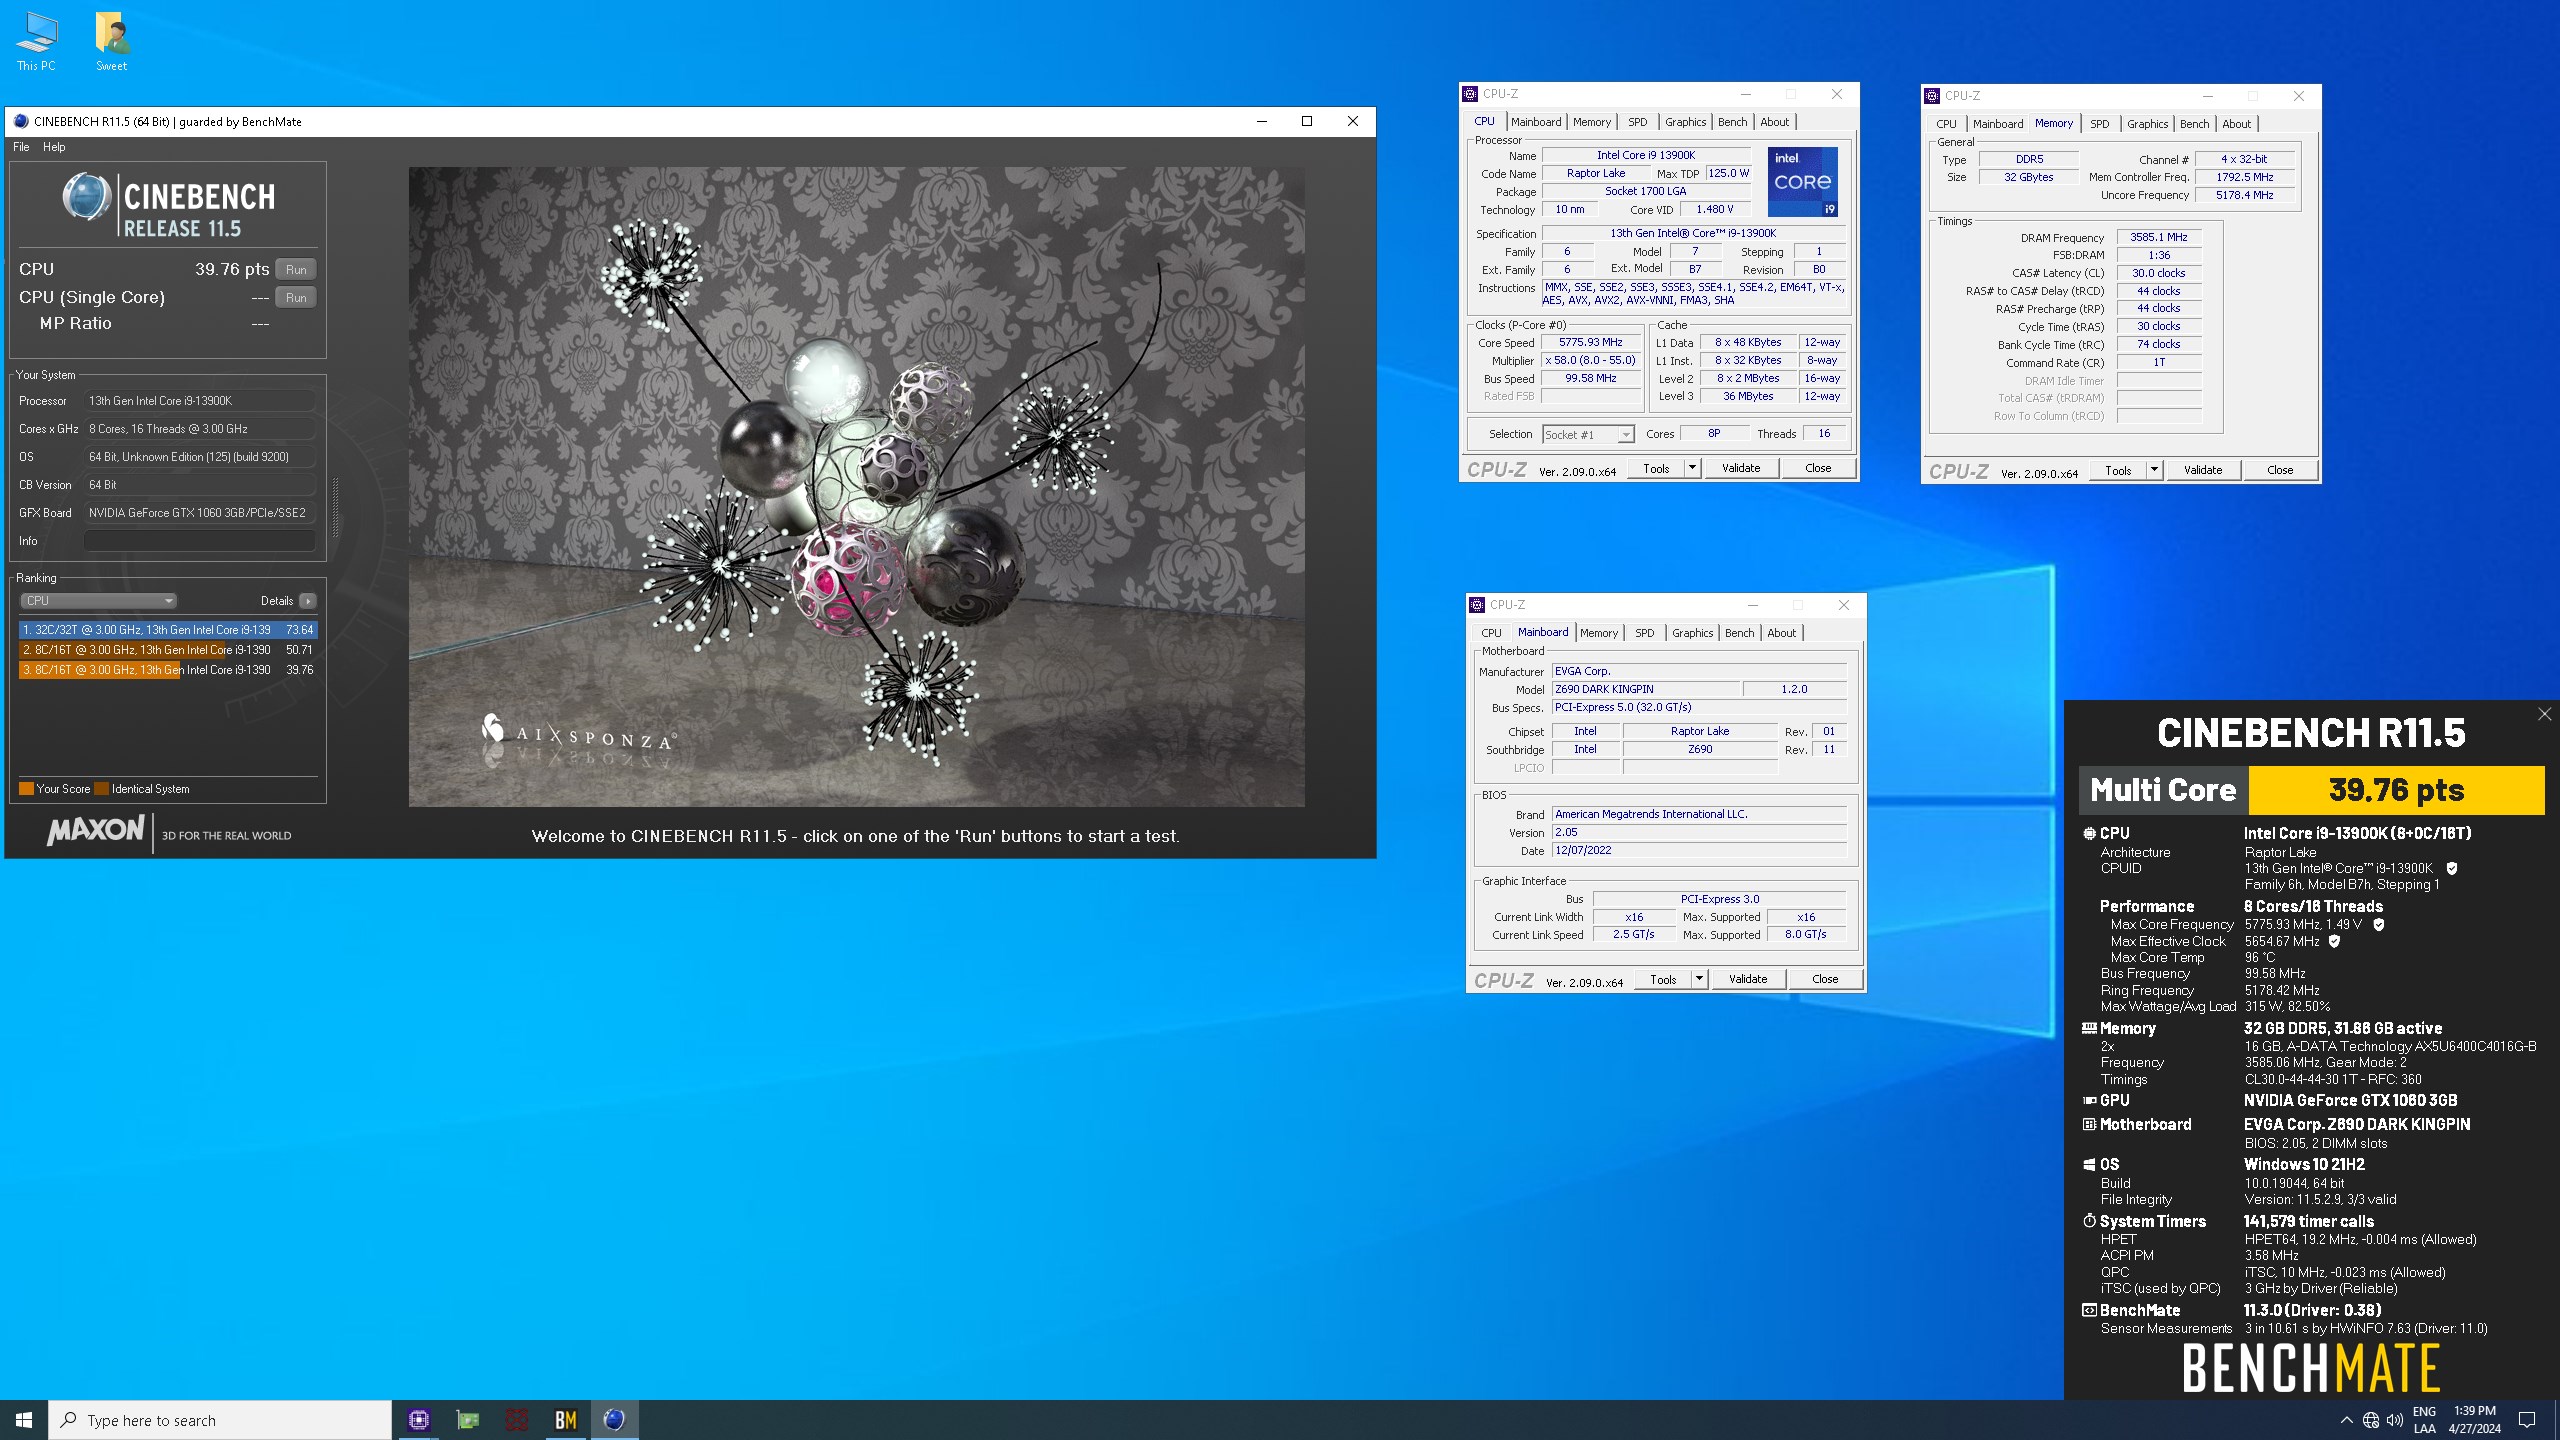The height and width of the screenshot is (1440, 2560).
Task: Open CPU-Z from the taskbar
Action: coord(419,1420)
